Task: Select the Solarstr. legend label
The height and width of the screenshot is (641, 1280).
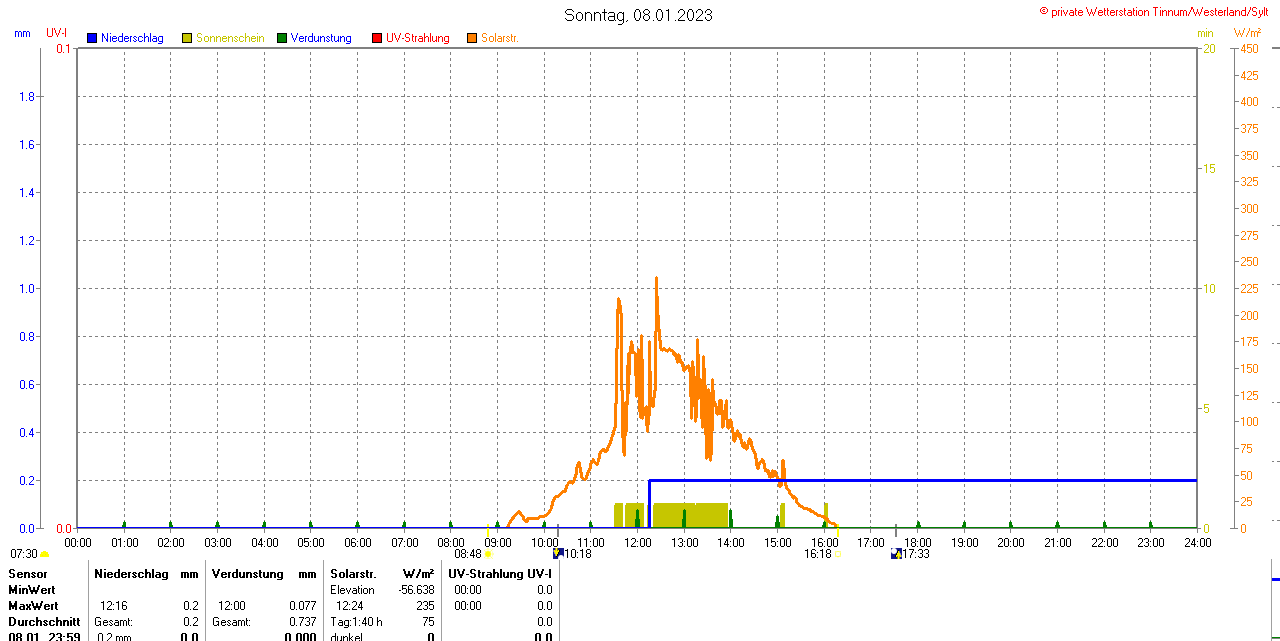Action: (x=500, y=38)
